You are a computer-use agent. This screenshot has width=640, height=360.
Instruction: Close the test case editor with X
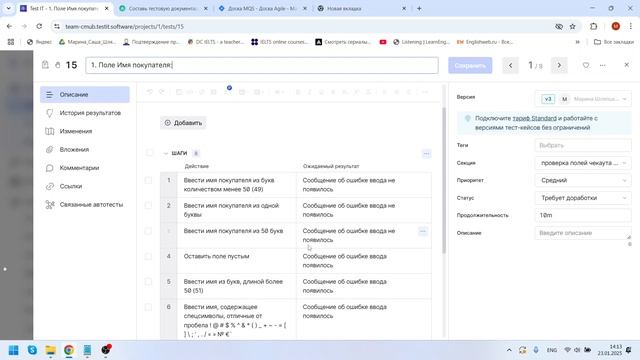627,64
